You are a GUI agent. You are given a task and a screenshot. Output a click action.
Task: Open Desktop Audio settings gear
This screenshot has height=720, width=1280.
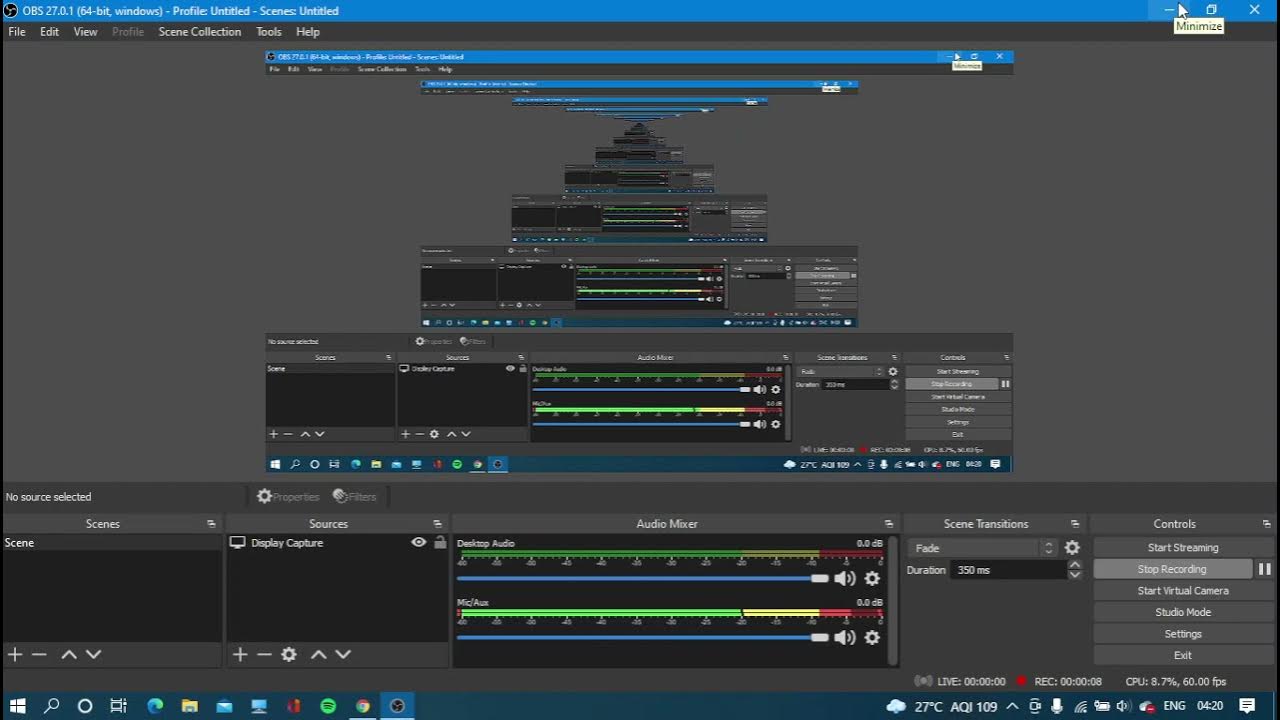(872, 578)
